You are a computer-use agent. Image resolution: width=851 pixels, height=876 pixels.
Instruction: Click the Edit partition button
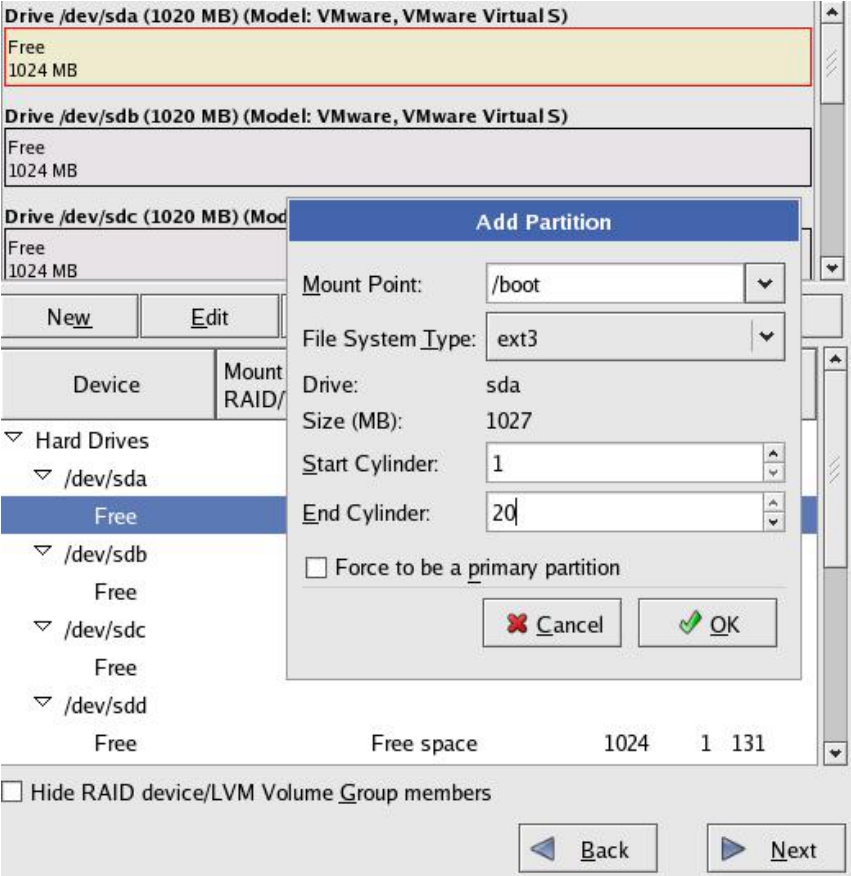click(x=210, y=317)
